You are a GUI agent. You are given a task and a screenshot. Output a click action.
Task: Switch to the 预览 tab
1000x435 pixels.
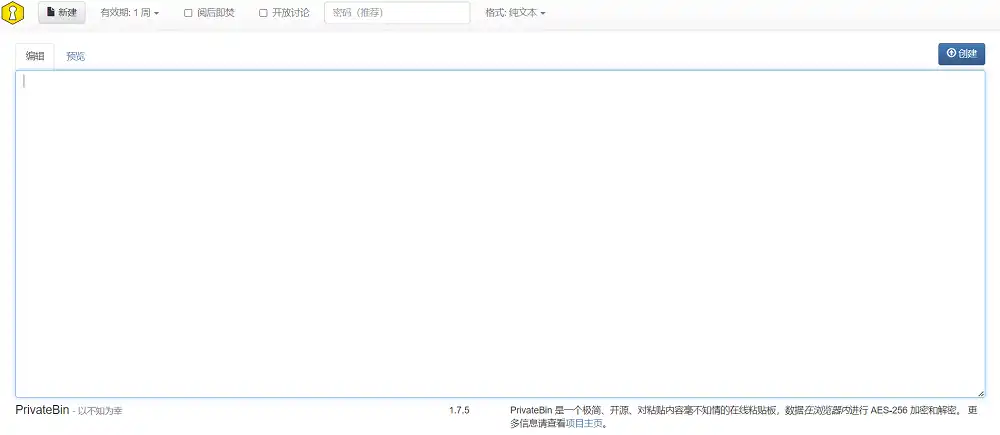pos(76,56)
